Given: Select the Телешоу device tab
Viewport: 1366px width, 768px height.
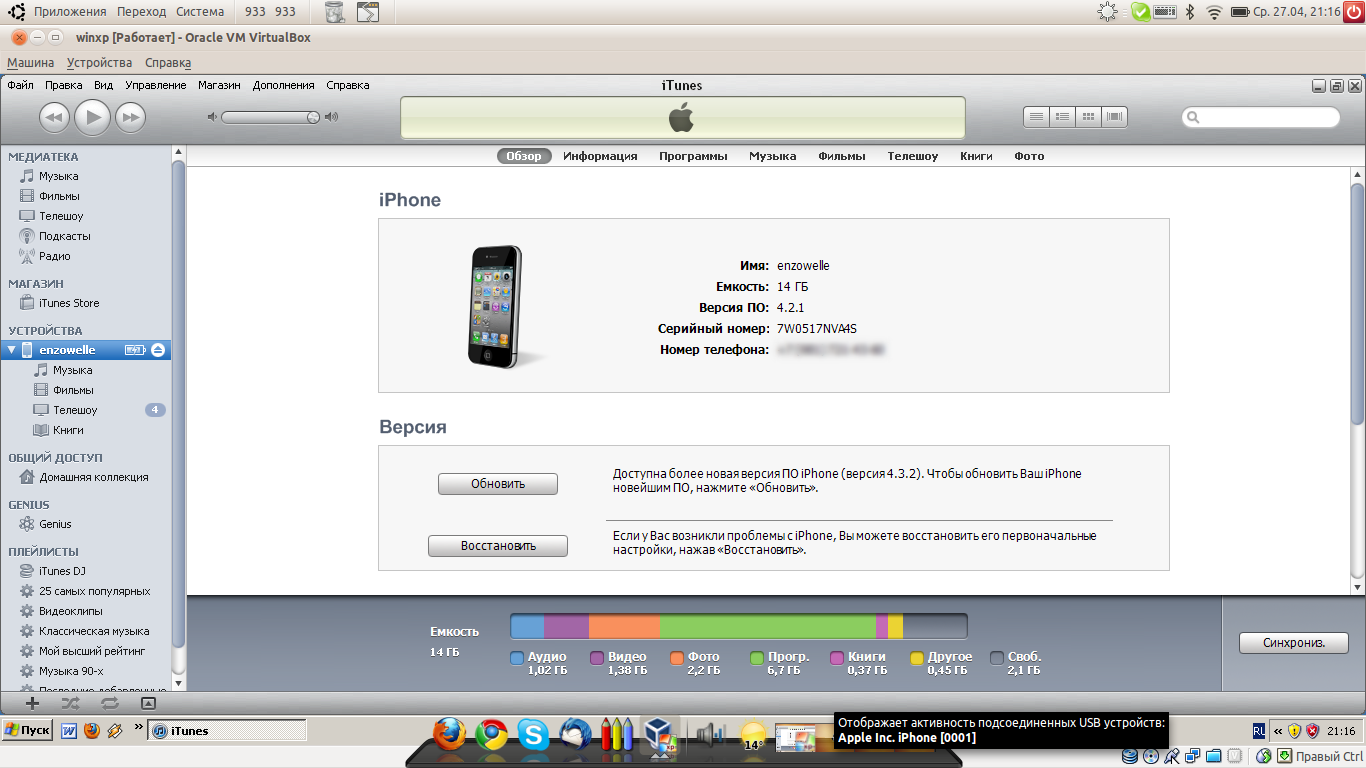Looking at the screenshot, I should click(x=913, y=156).
